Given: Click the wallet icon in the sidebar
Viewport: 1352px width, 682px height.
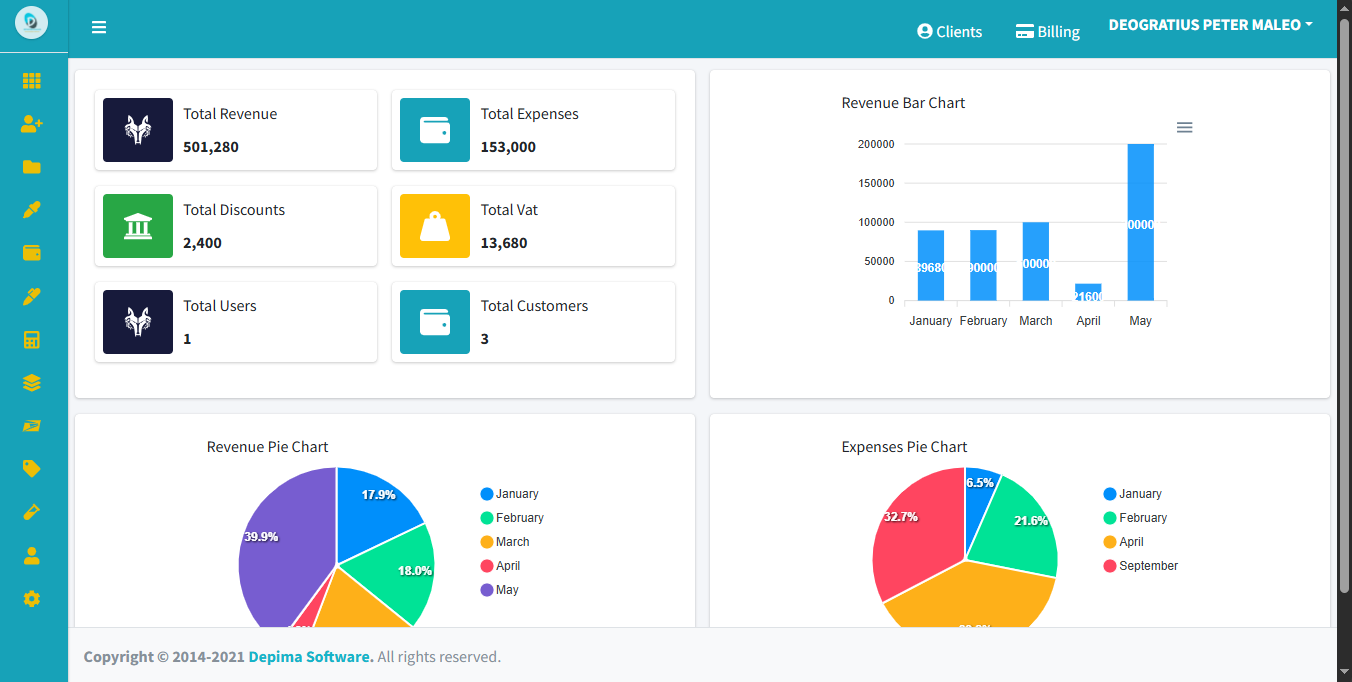Looking at the screenshot, I should click(x=32, y=253).
